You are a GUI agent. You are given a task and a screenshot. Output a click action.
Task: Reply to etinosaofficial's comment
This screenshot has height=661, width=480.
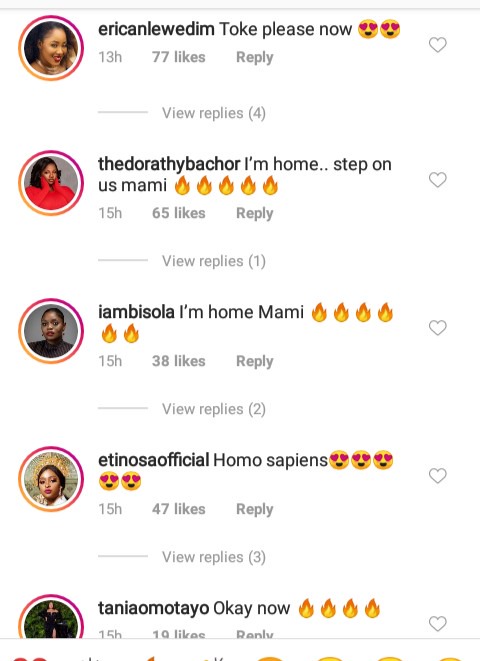click(x=255, y=509)
